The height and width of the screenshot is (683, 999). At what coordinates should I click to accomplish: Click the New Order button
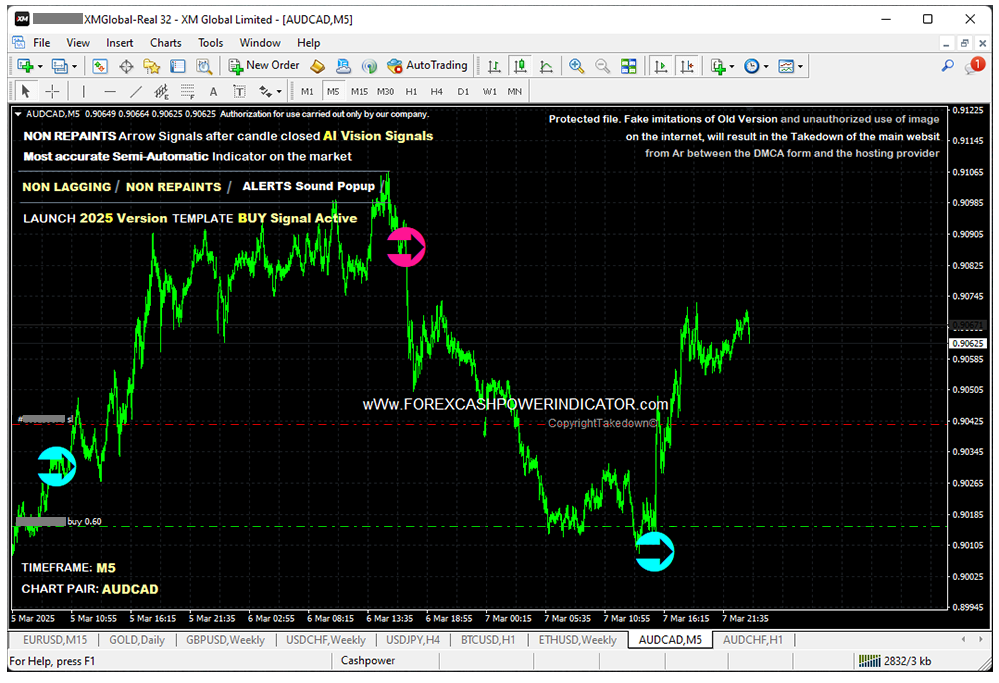tap(264, 66)
